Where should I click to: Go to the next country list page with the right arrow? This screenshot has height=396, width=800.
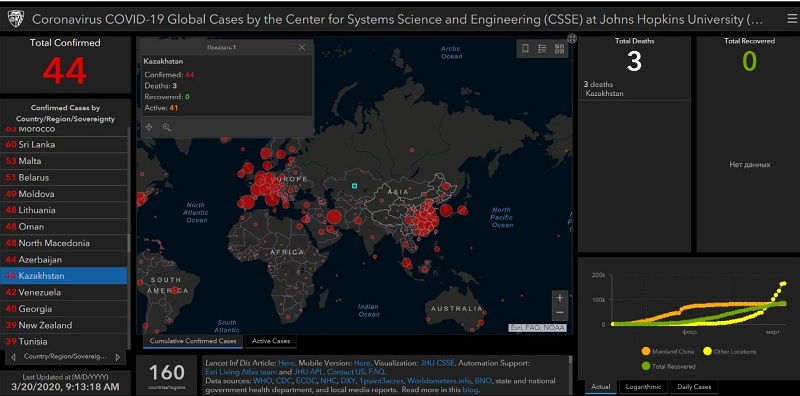(x=118, y=357)
